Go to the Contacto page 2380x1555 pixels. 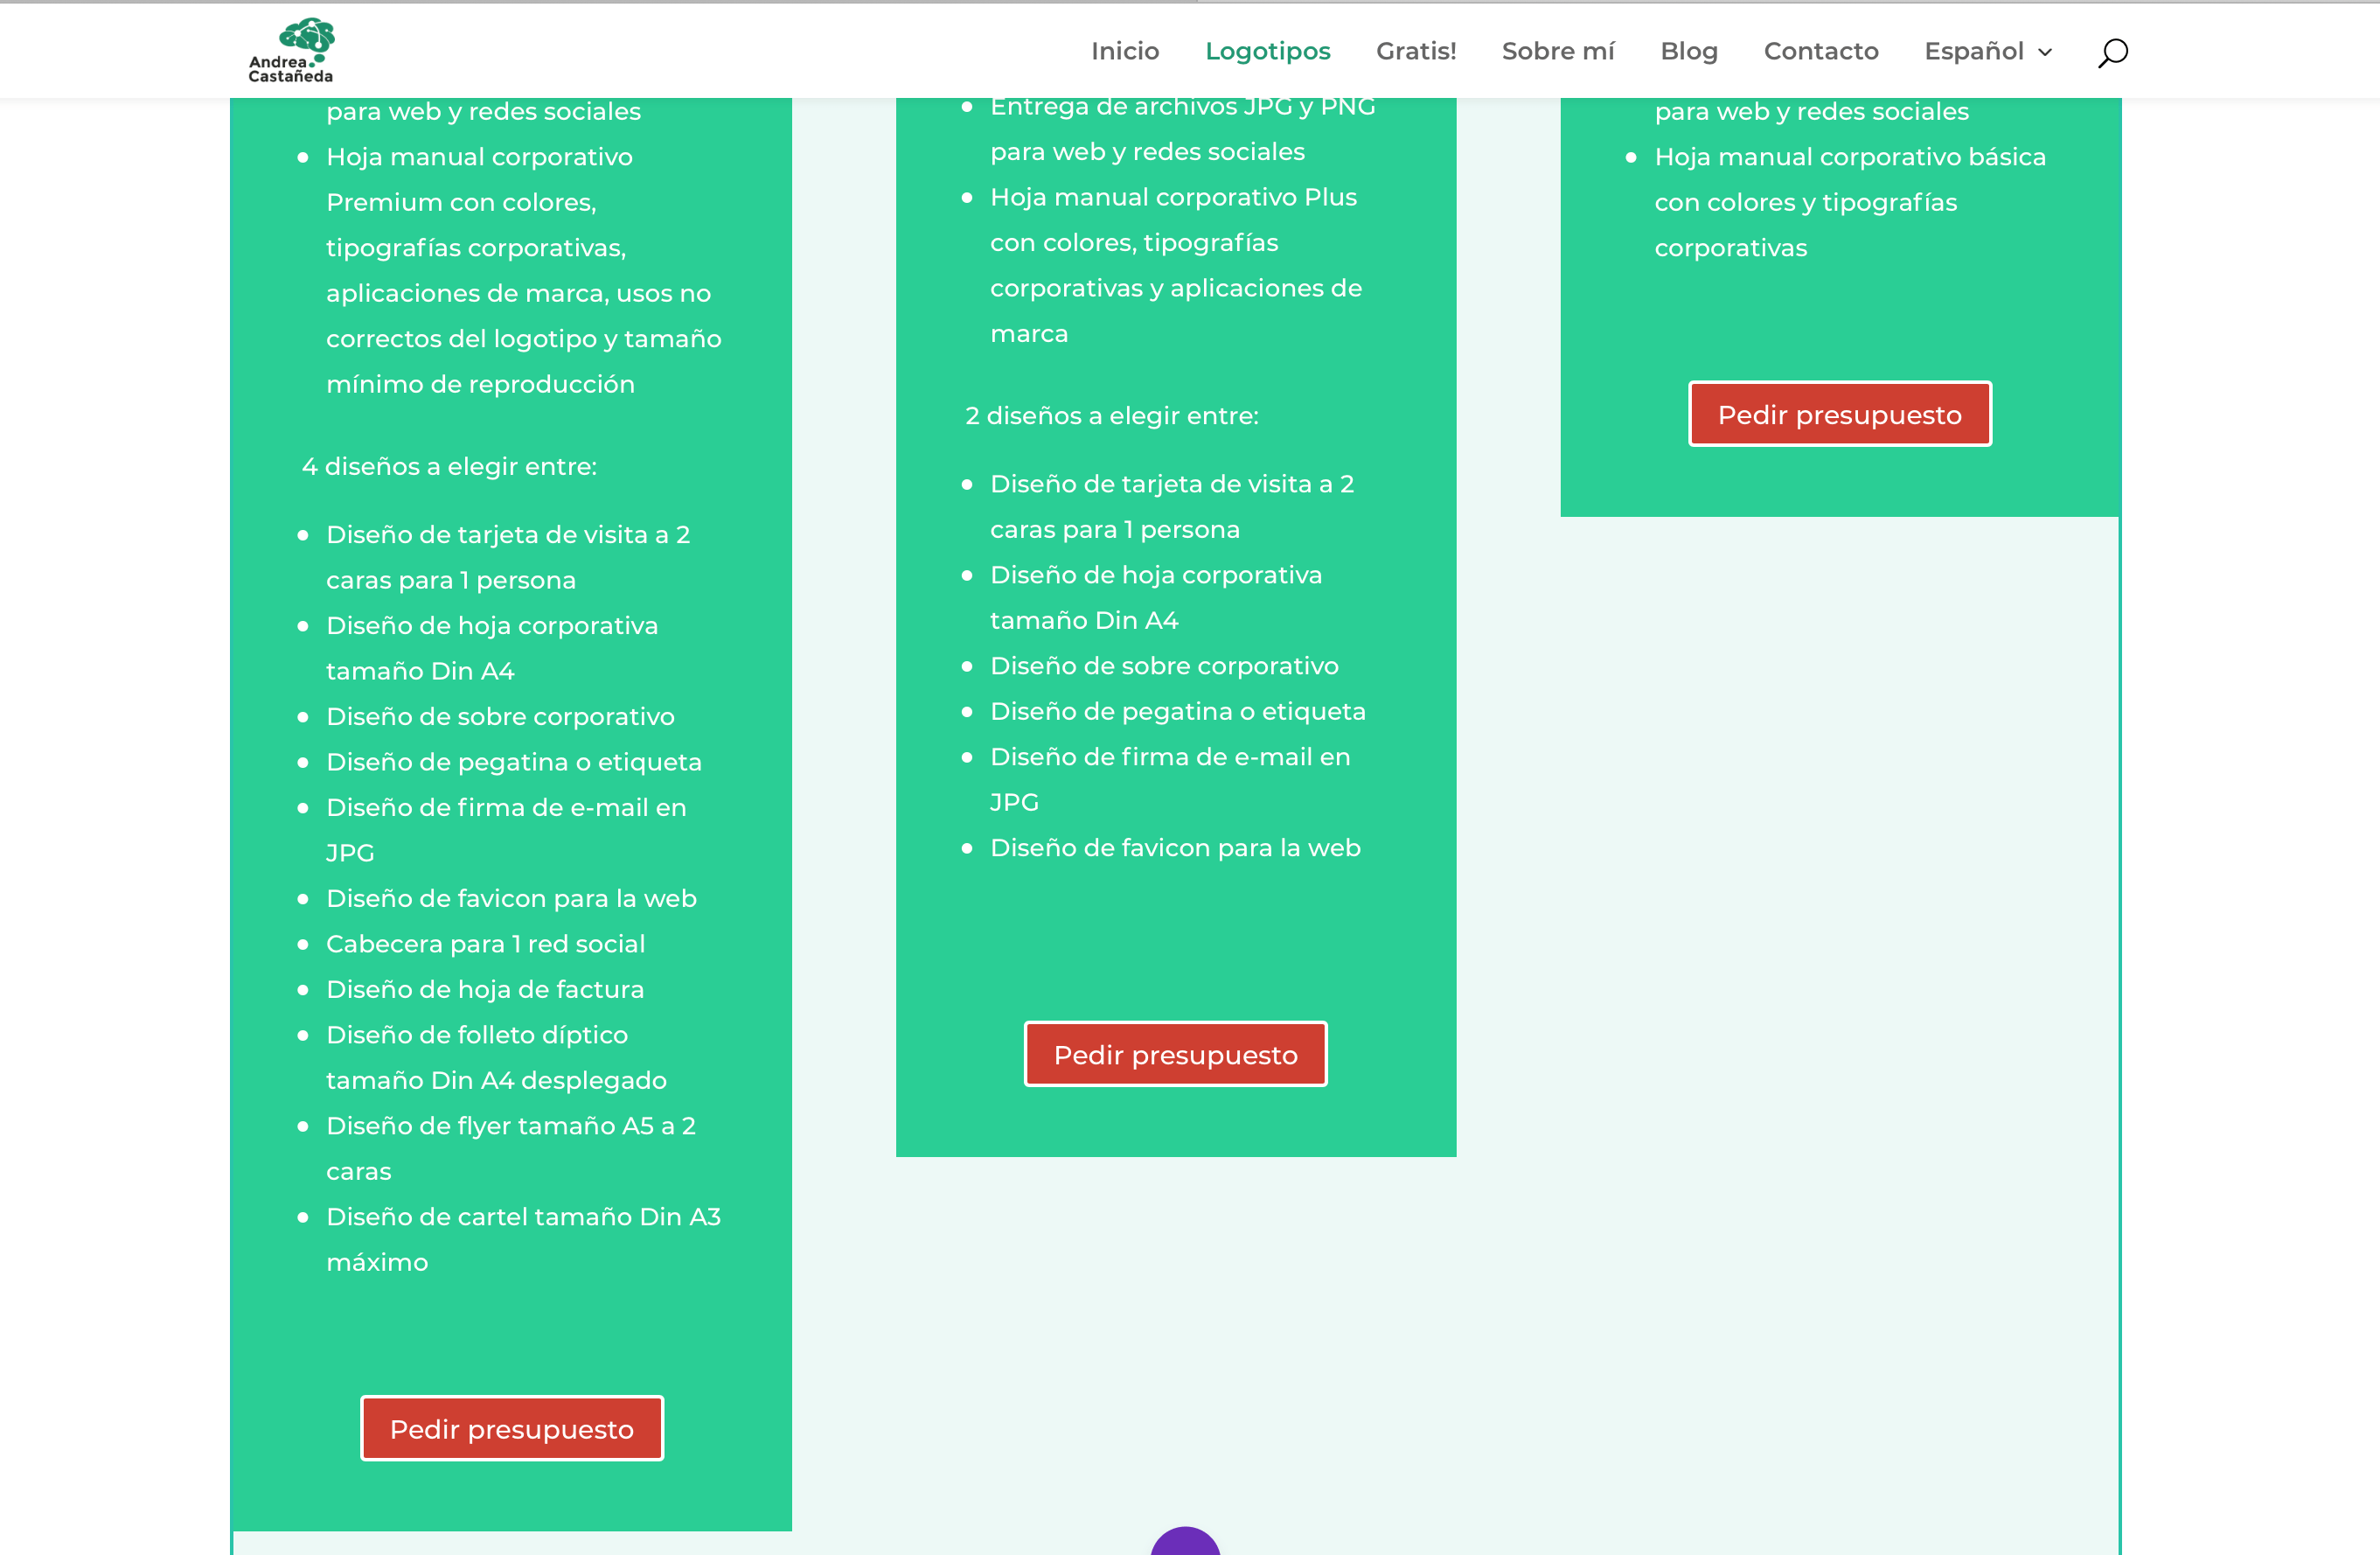click(x=1821, y=51)
